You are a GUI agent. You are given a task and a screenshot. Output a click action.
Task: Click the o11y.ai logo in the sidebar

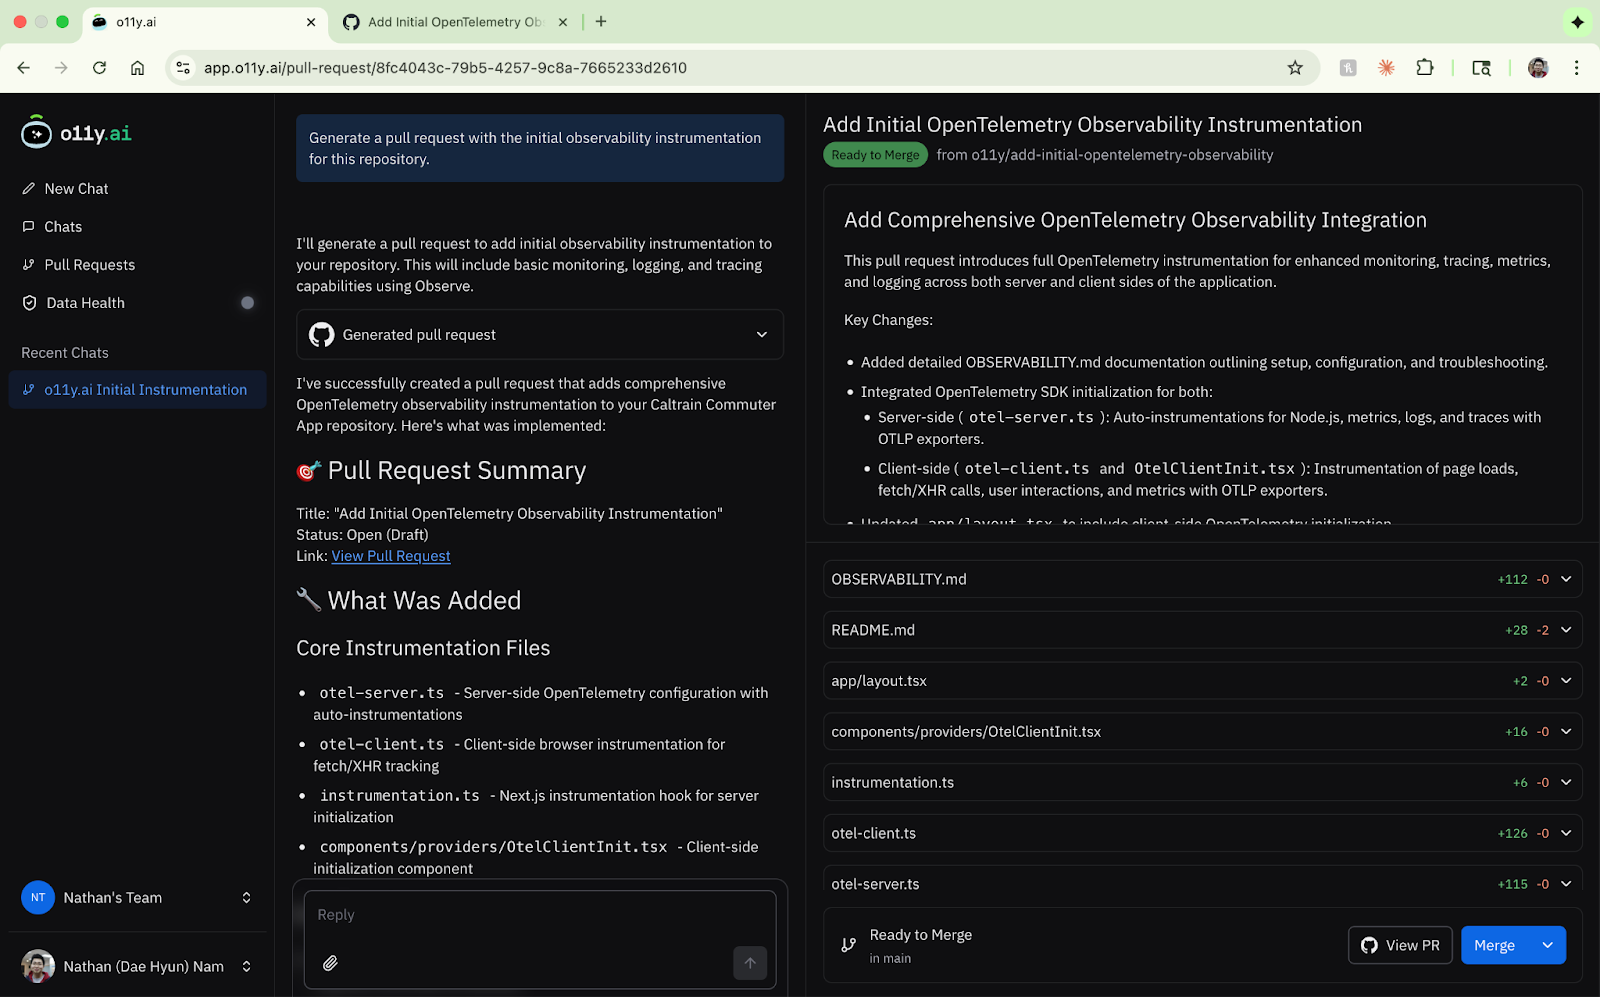(77, 132)
